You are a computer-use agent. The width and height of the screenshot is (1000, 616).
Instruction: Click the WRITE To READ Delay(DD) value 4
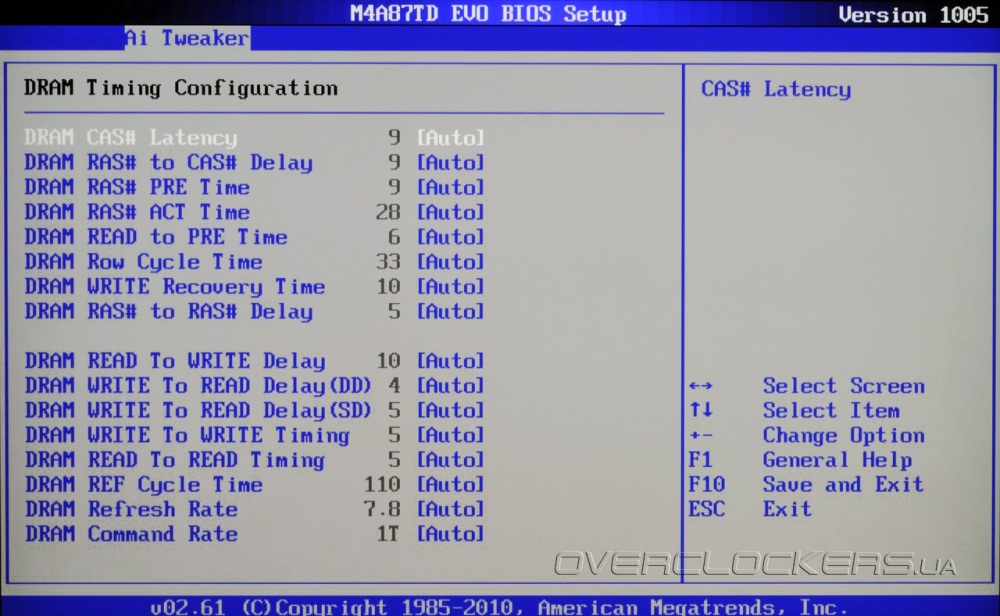tap(394, 385)
